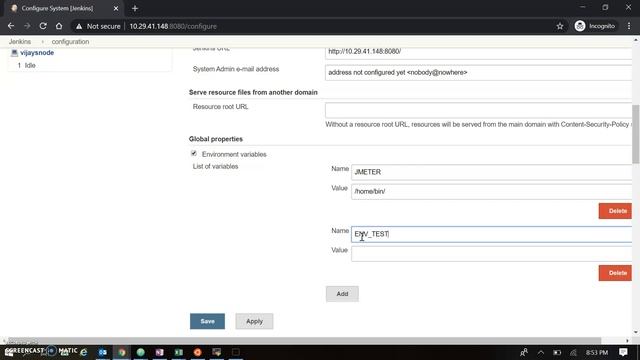Open a new browser tab

point(135,8)
